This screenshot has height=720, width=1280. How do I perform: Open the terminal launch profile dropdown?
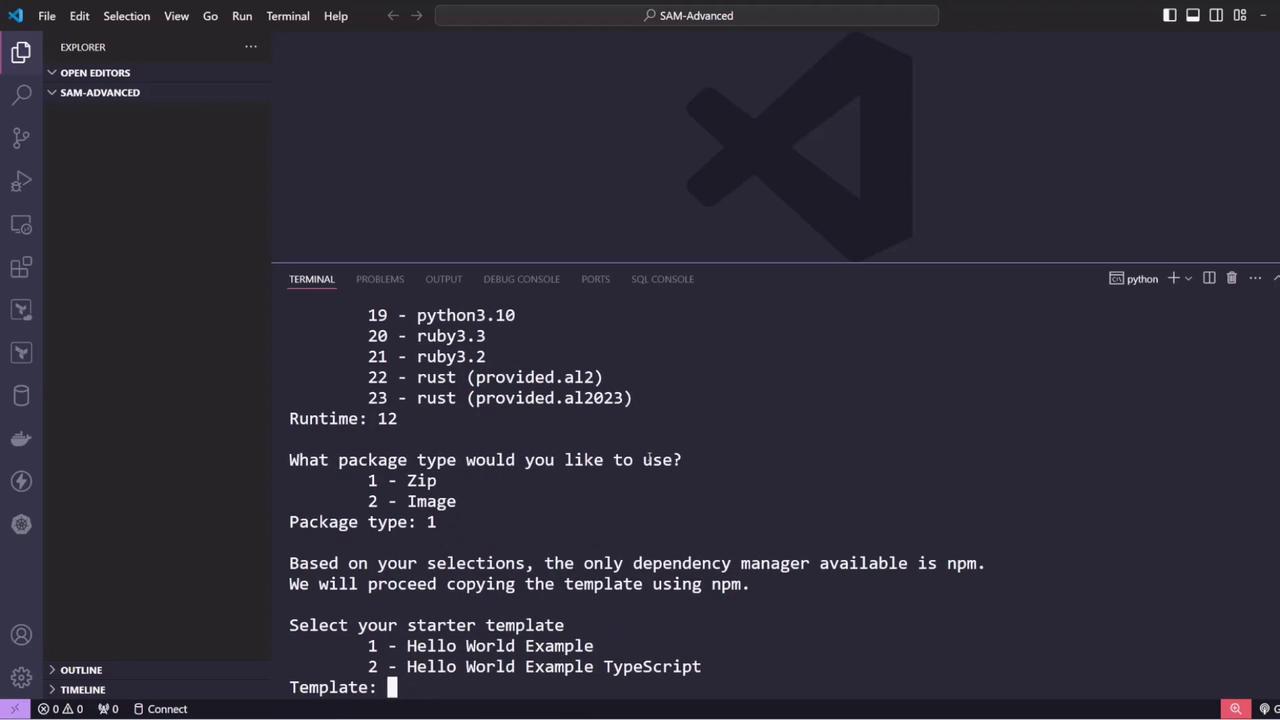pyautogui.click(x=1188, y=278)
